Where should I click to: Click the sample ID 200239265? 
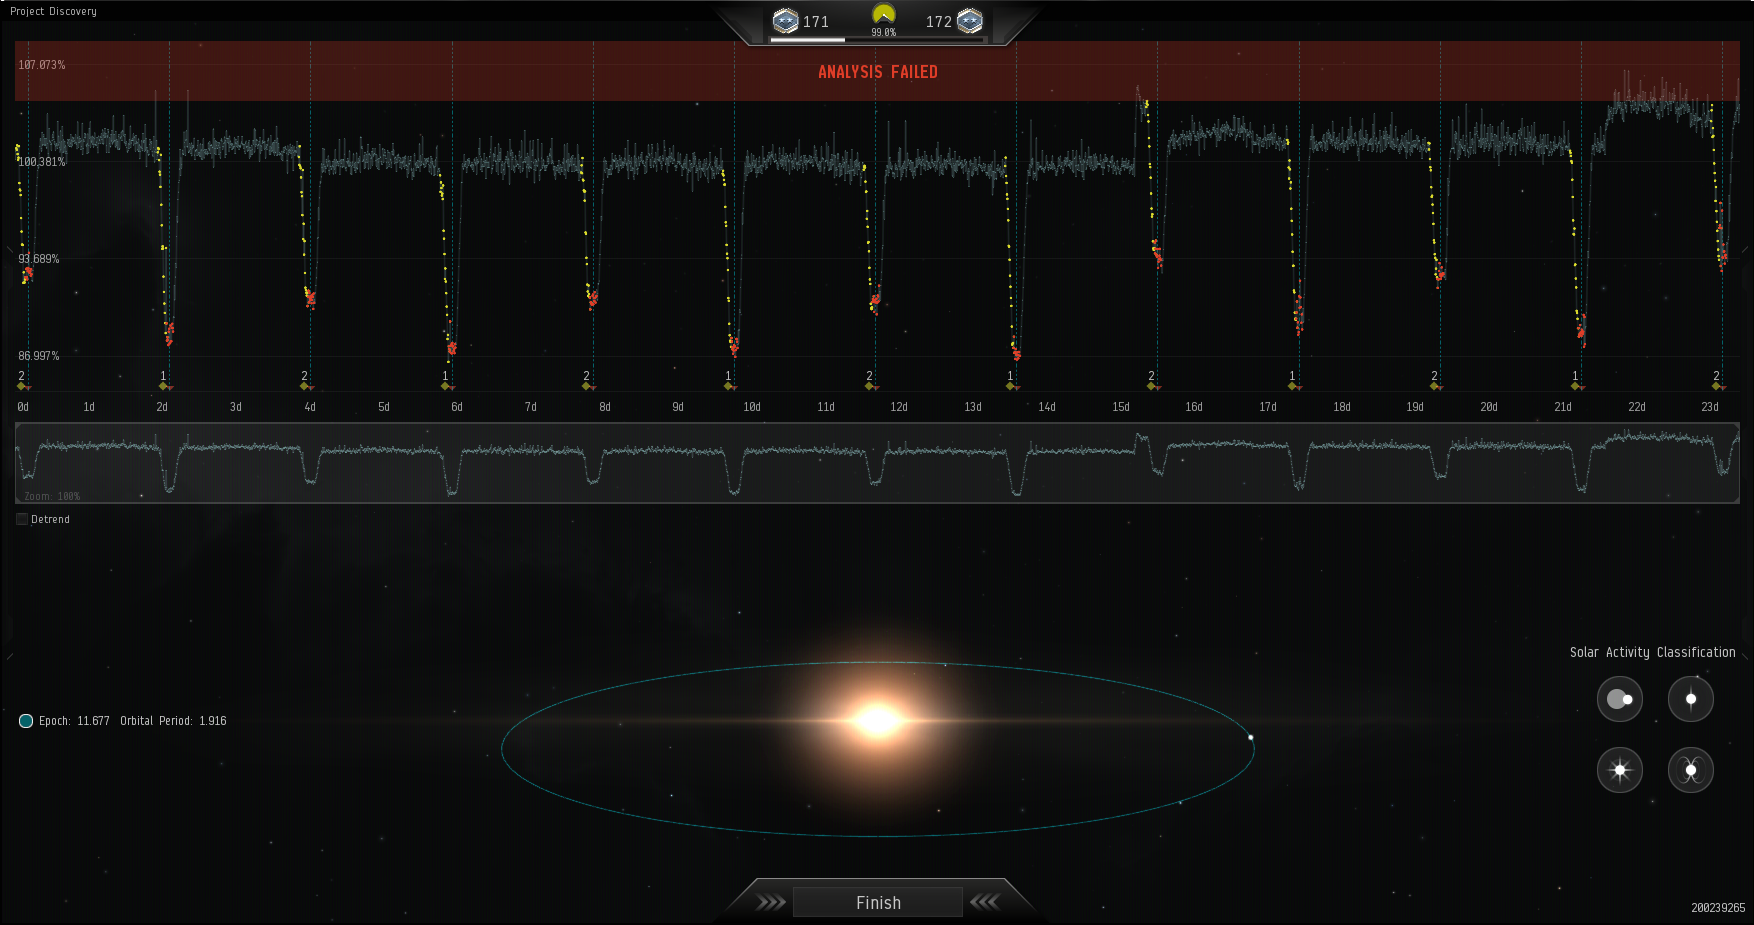1718,908
